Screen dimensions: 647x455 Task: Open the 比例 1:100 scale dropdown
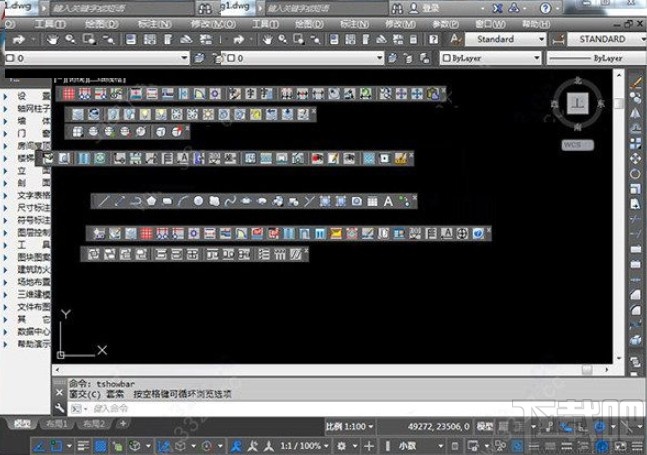tap(349, 426)
